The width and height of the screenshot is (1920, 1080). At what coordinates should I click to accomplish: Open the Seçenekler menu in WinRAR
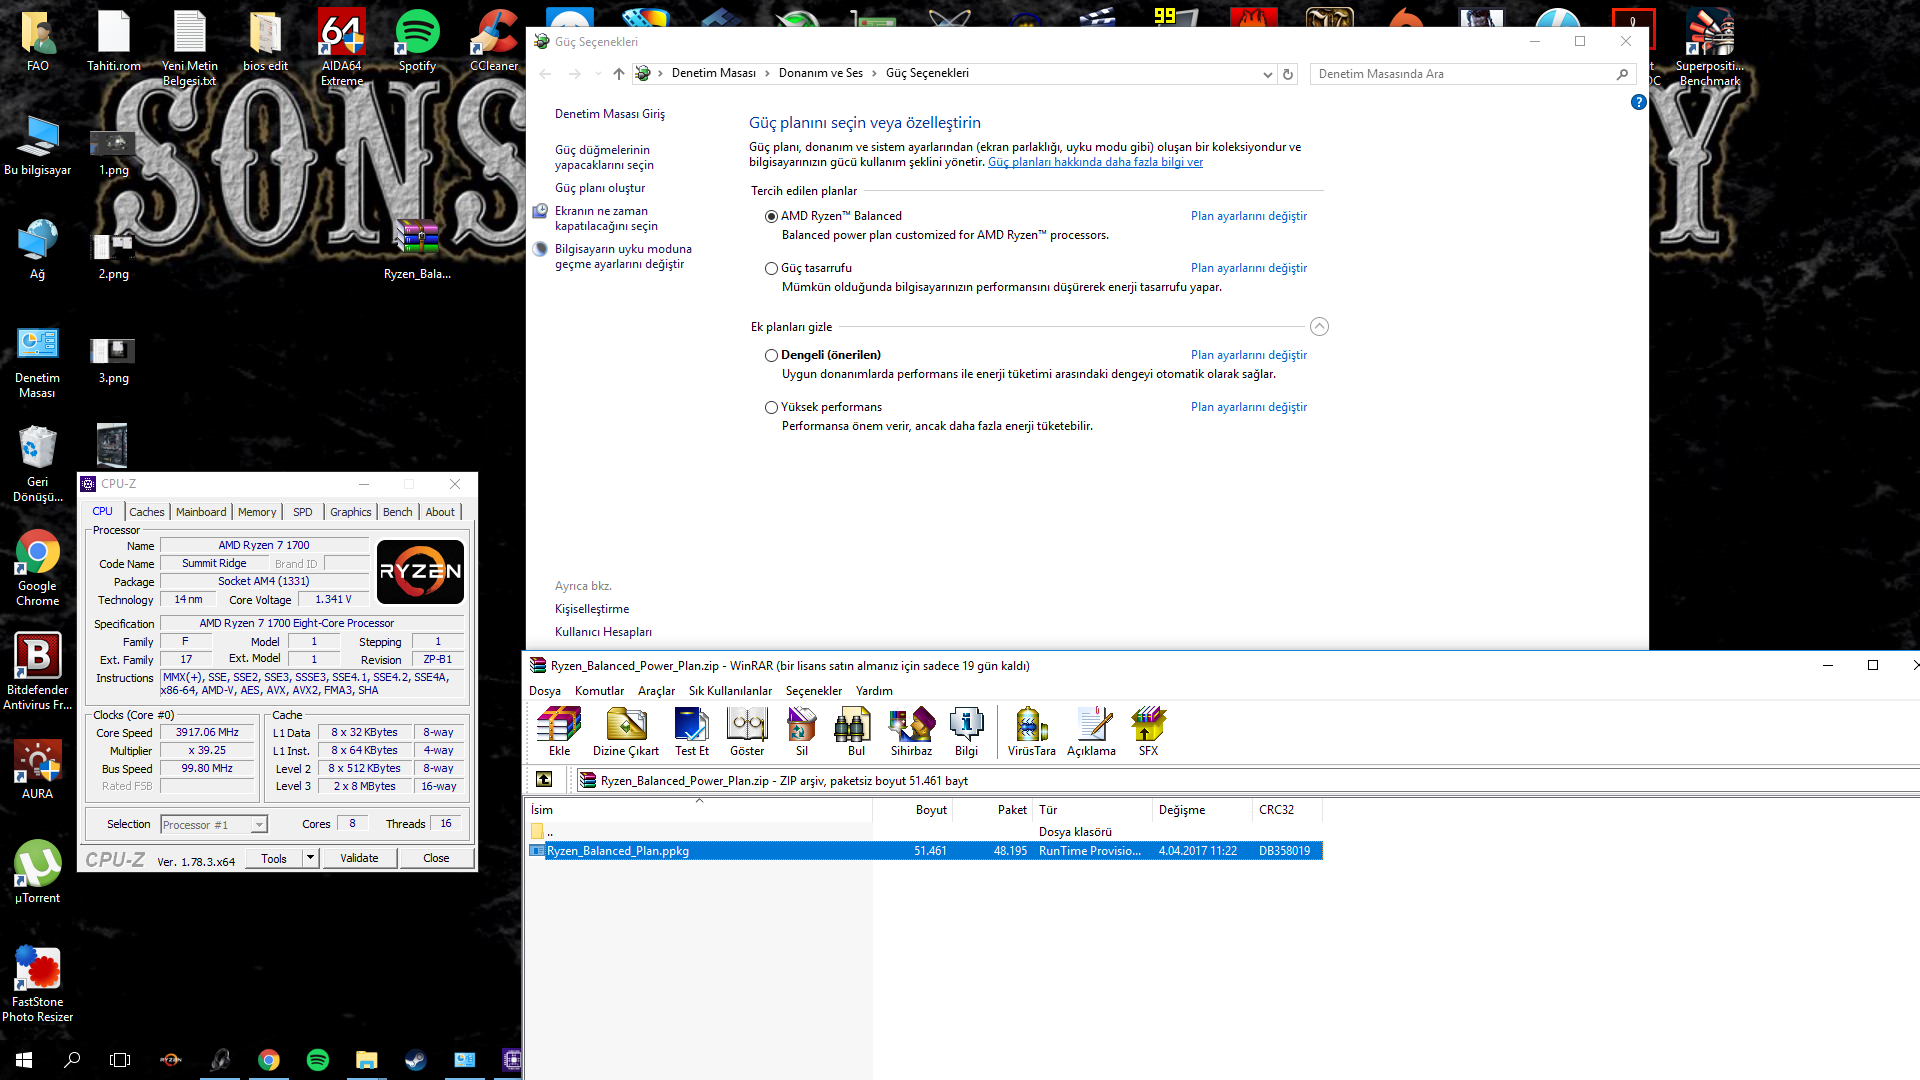(814, 691)
